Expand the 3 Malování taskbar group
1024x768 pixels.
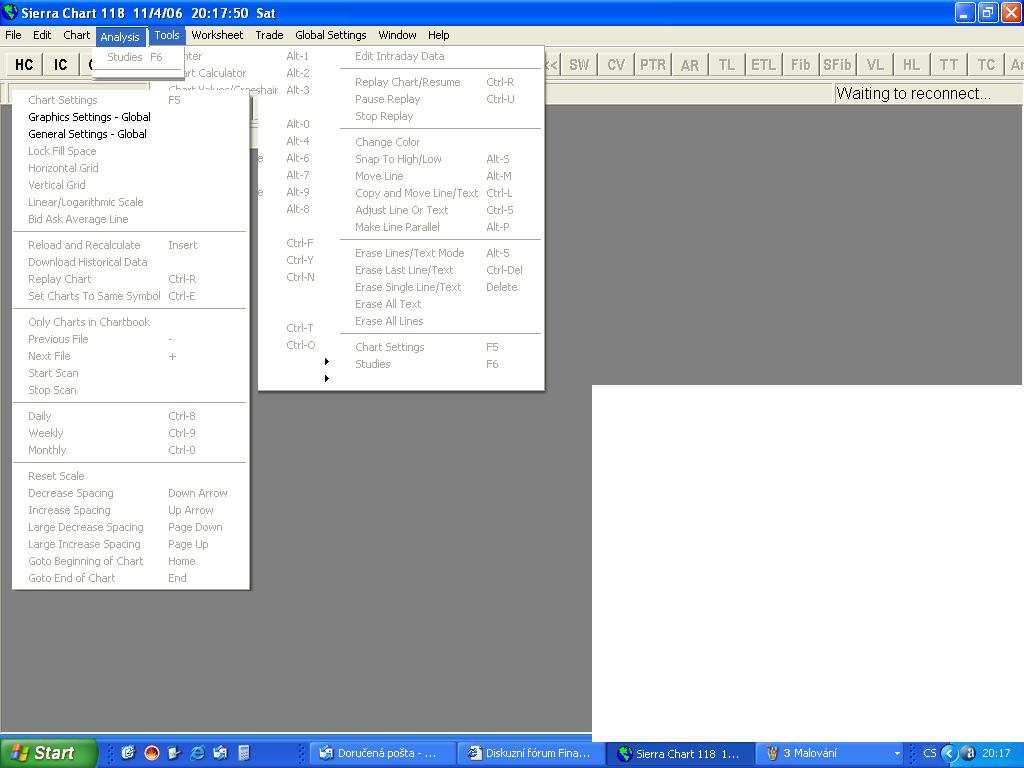click(x=831, y=753)
